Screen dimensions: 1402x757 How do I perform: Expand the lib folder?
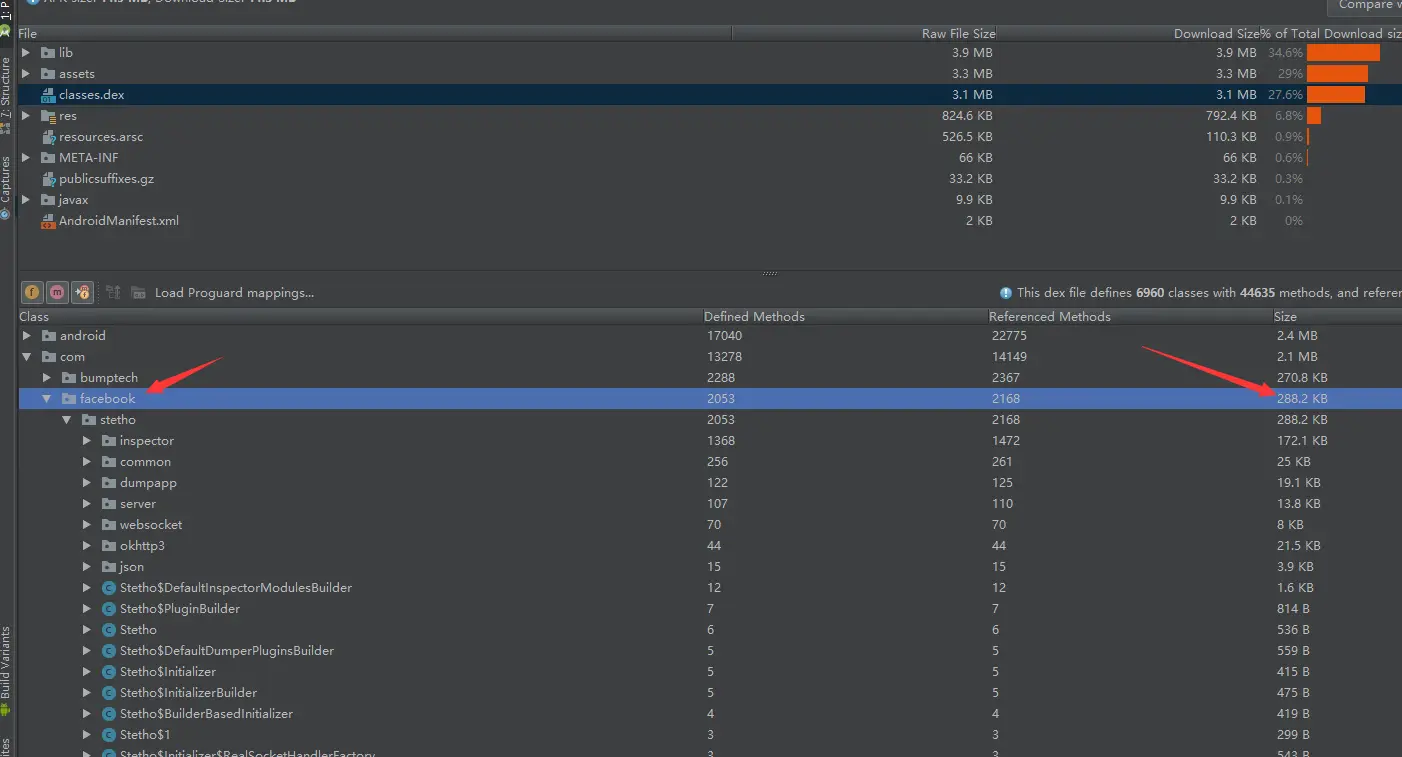26,52
